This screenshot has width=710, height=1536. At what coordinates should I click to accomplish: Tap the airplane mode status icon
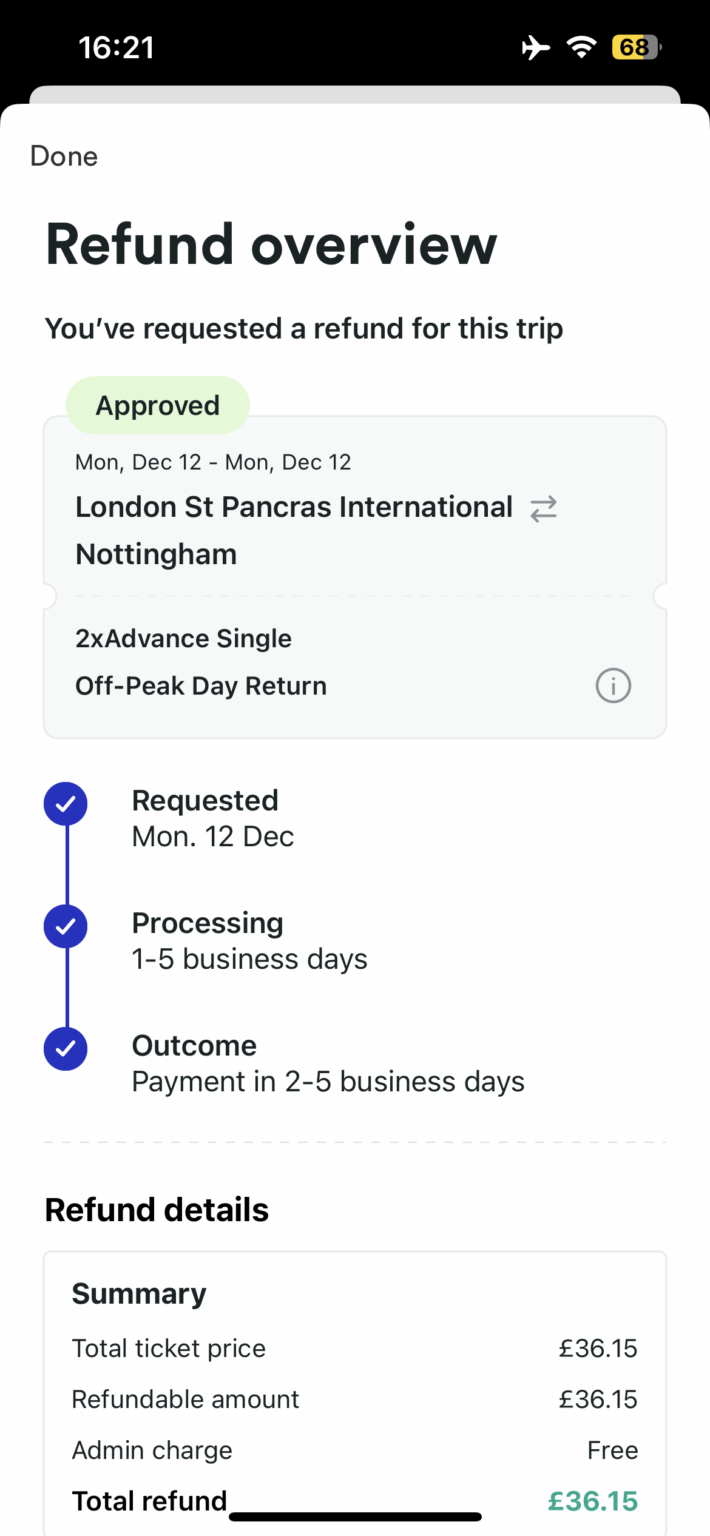(536, 47)
